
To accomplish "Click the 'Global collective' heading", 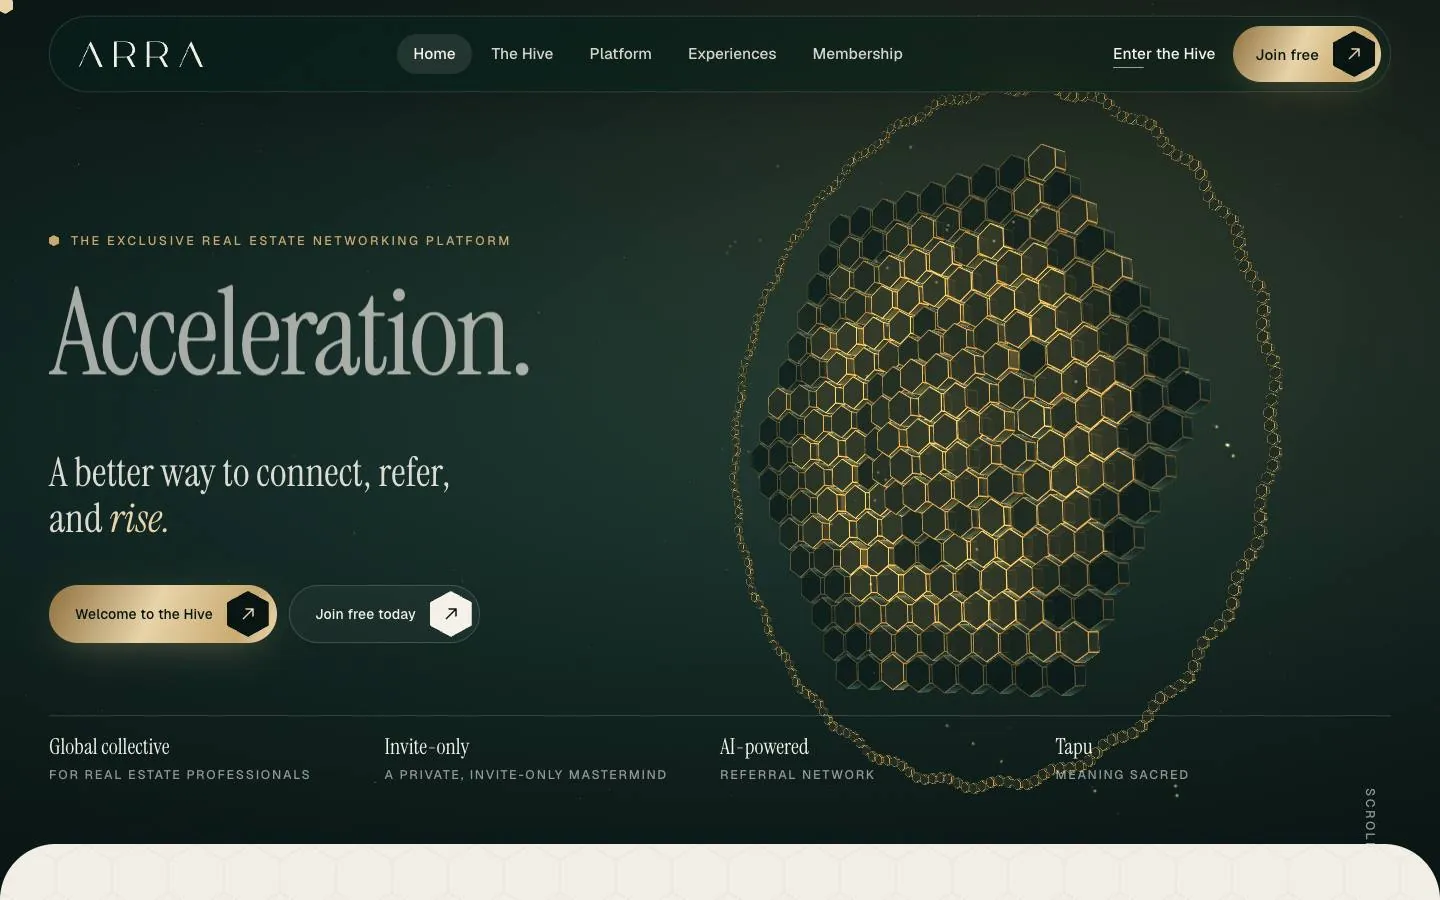I will pos(109,747).
